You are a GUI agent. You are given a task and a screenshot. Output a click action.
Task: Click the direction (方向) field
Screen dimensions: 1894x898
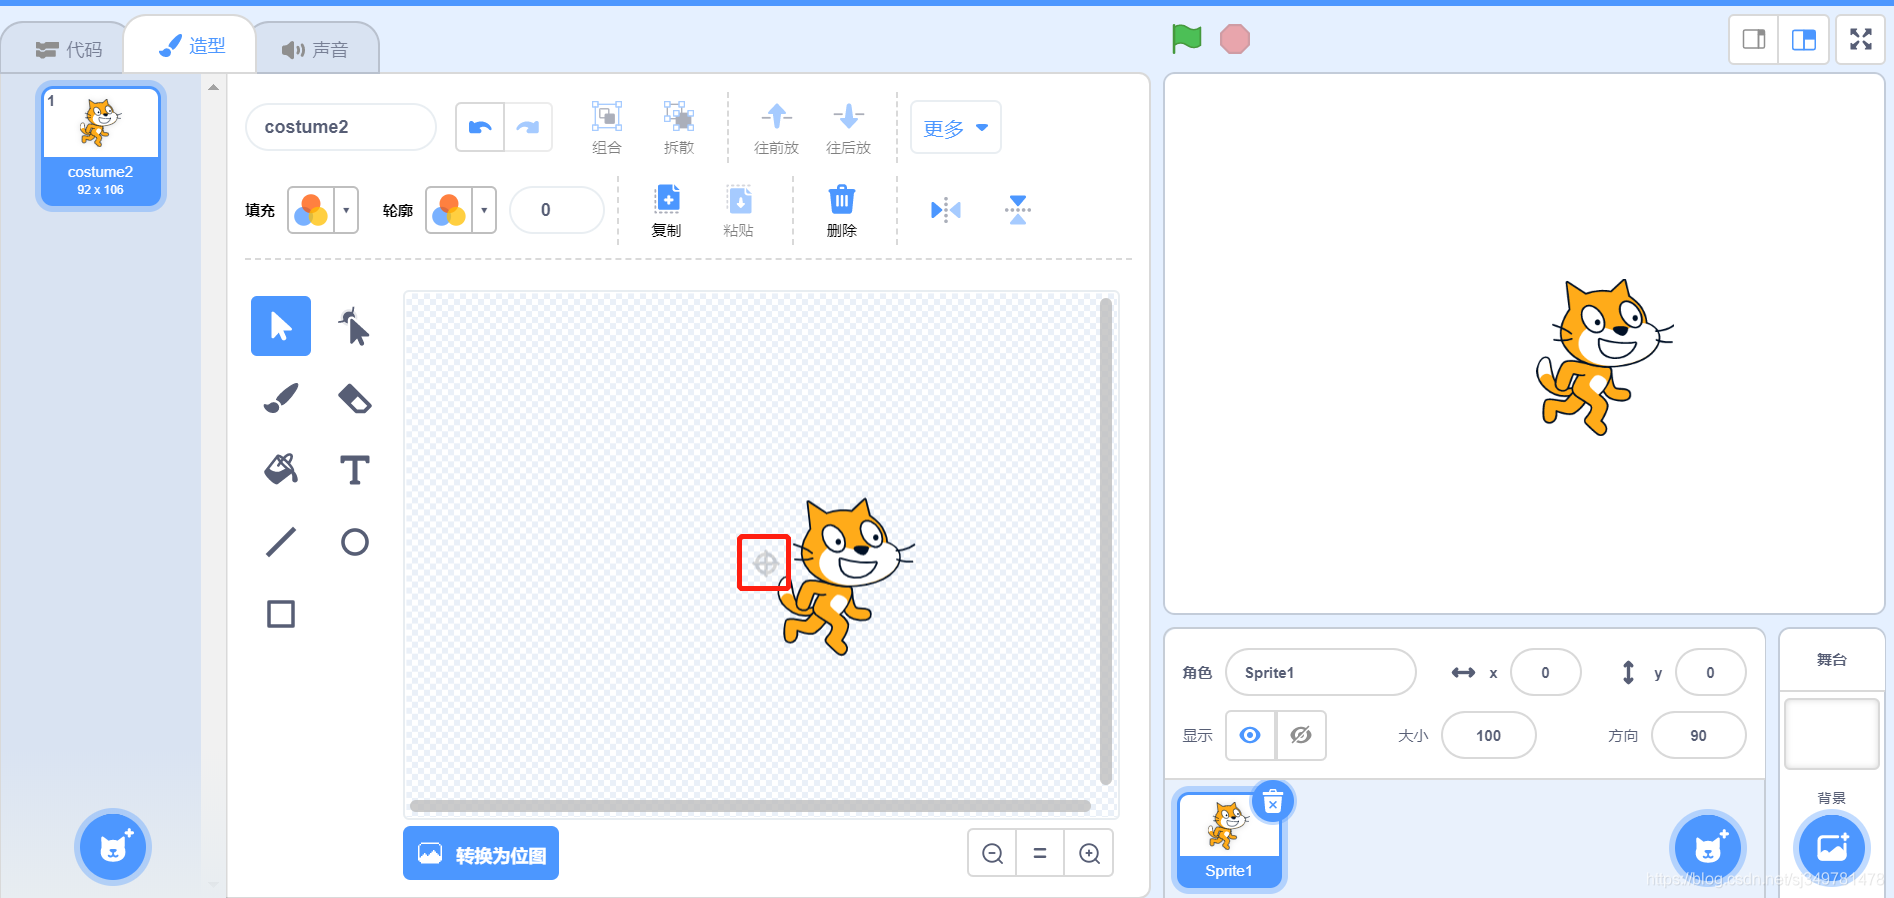1699,735
